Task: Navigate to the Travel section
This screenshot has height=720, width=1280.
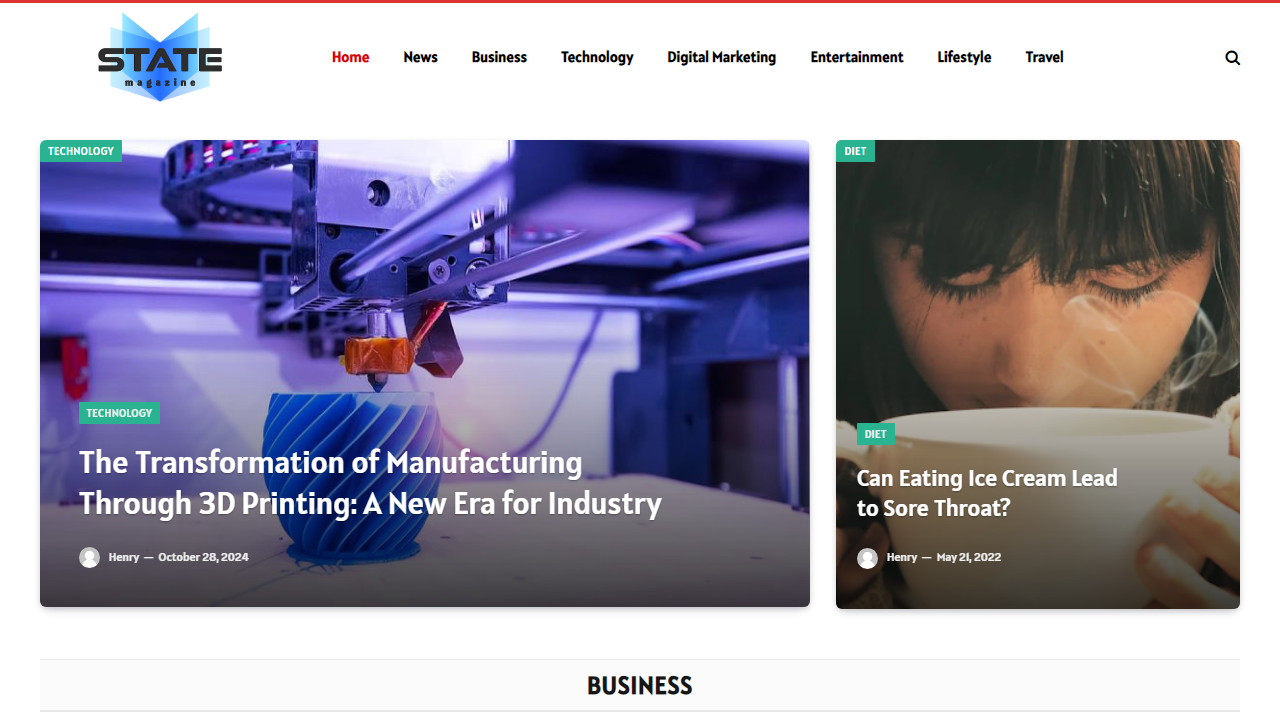Action: (1044, 57)
